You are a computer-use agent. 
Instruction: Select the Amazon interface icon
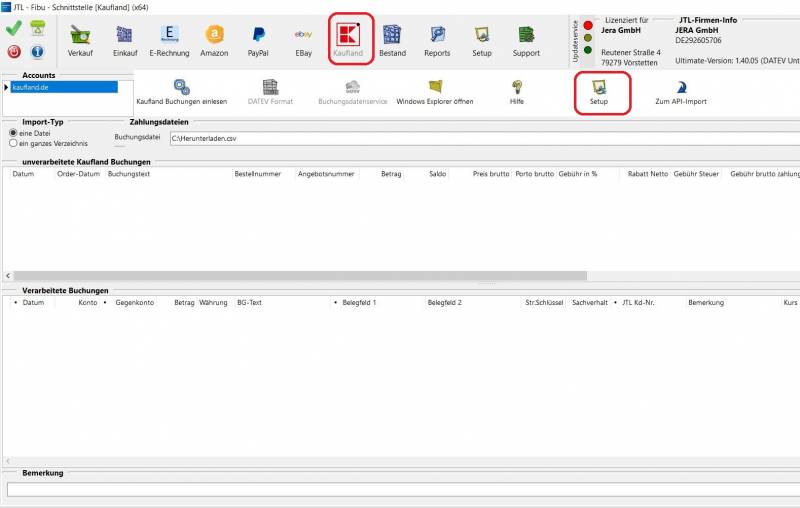214,39
